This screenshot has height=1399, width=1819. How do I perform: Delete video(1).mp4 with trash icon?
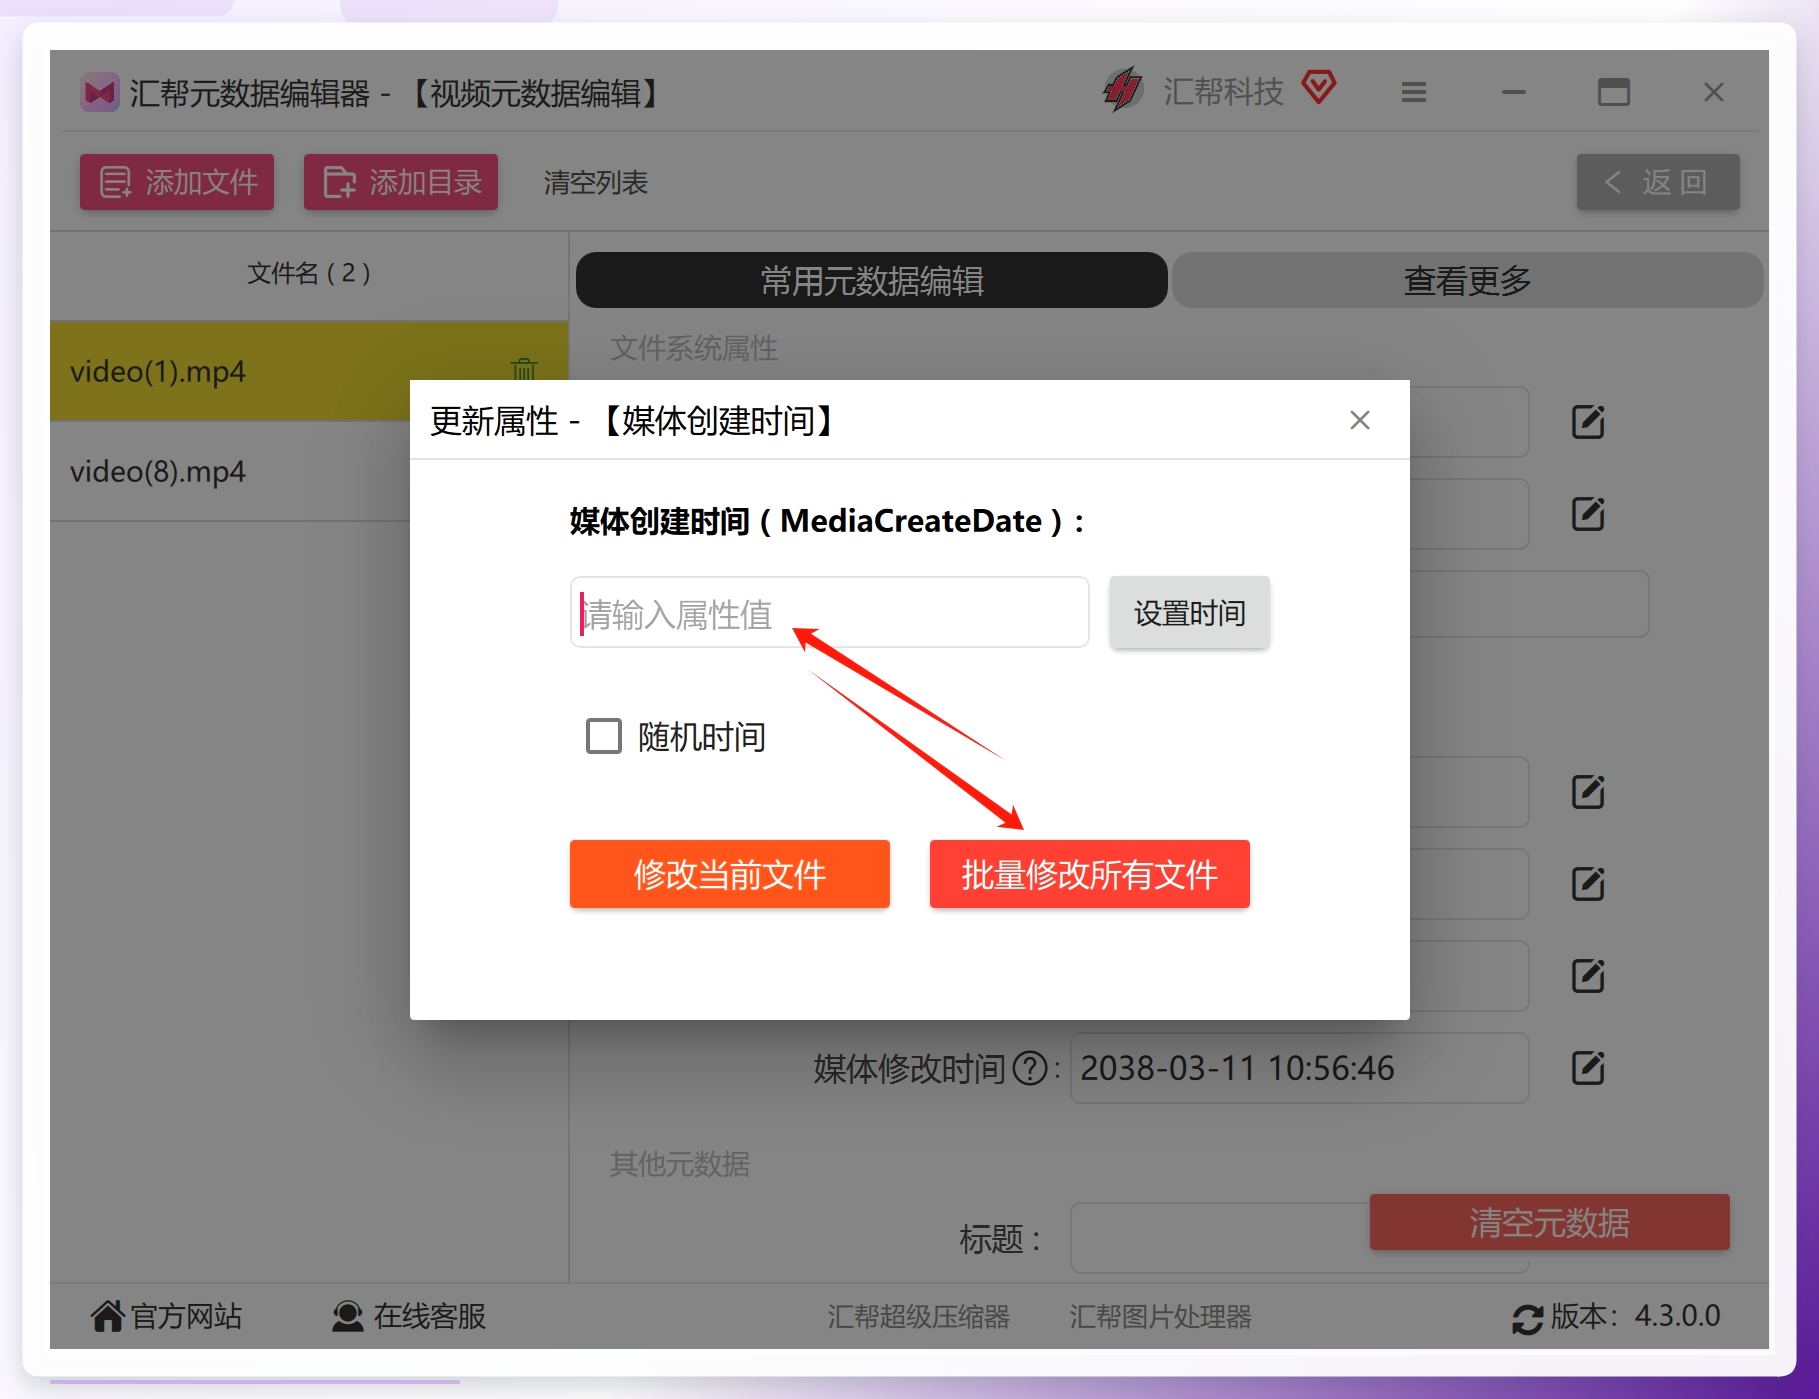[524, 370]
